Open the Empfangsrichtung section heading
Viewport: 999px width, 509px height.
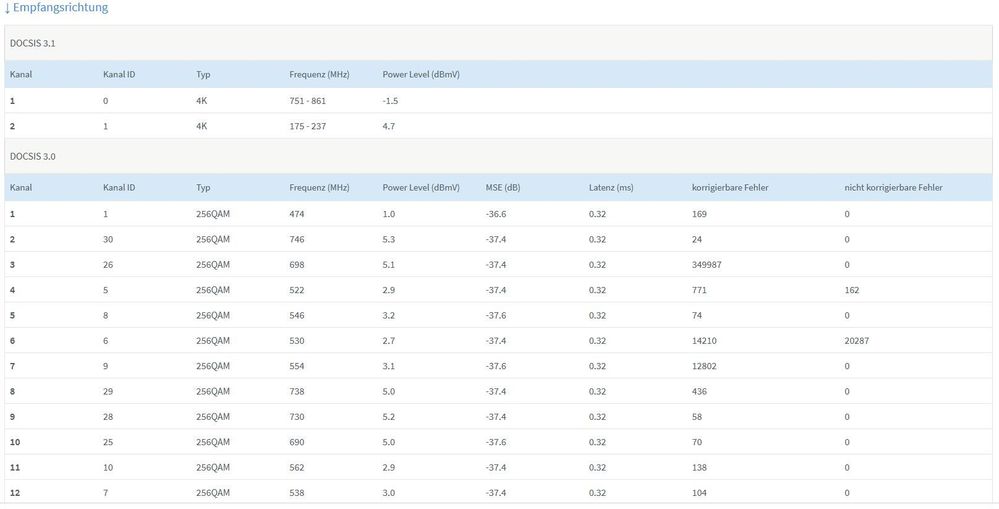(56, 8)
